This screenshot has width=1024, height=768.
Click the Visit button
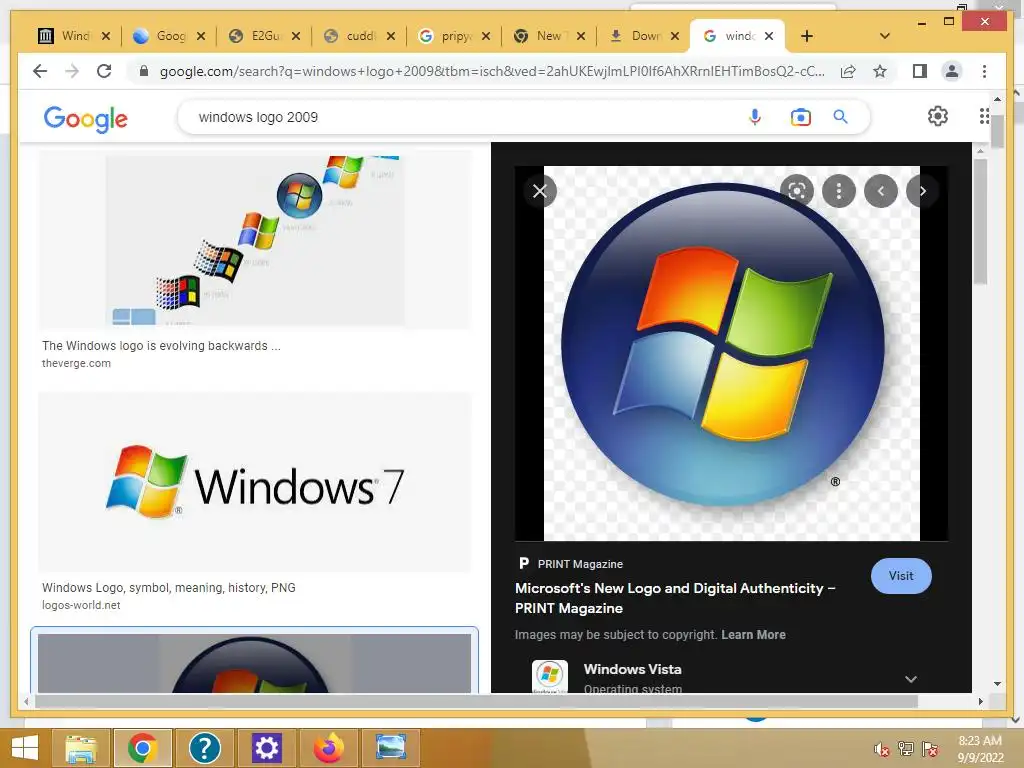[901, 576]
